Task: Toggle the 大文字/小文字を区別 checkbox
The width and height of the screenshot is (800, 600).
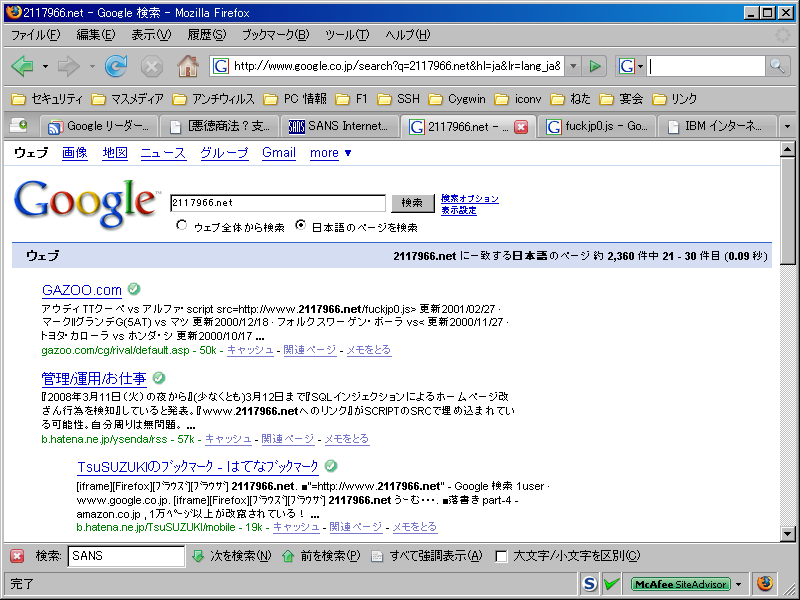Action: coord(502,556)
